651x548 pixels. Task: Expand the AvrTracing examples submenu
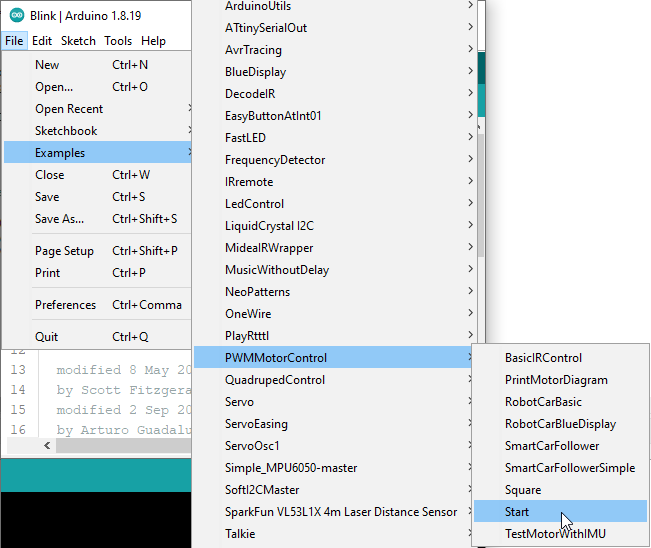pyautogui.click(x=335, y=50)
